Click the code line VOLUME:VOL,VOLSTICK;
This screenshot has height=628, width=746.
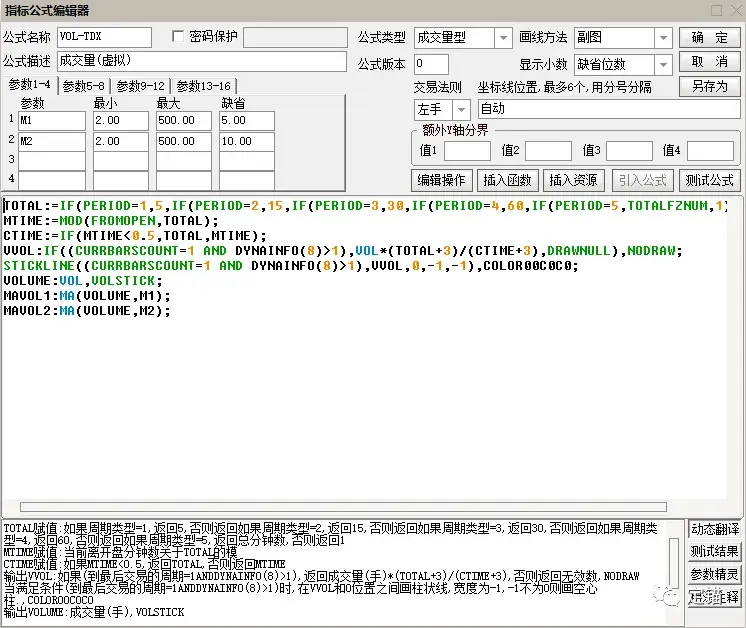point(83,281)
